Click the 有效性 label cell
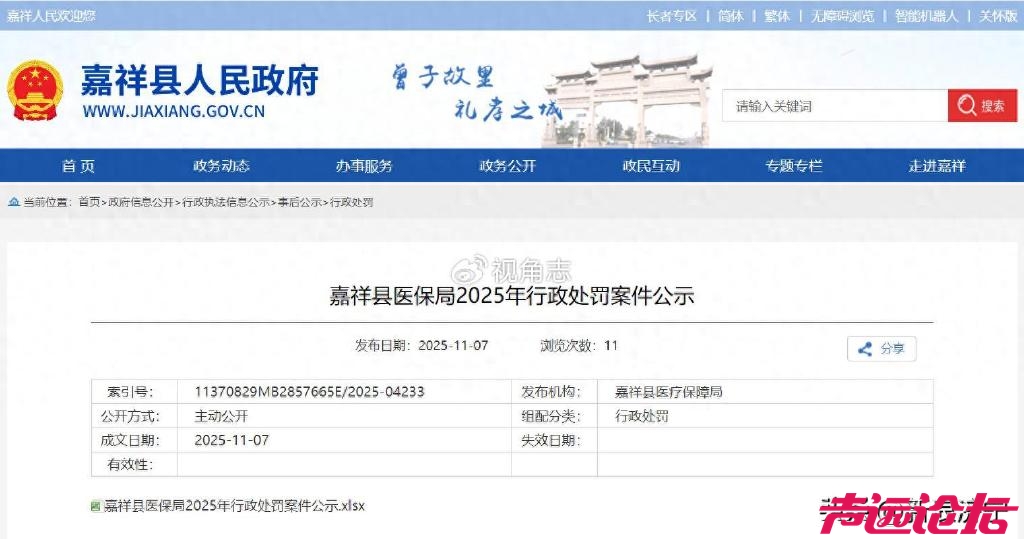The width and height of the screenshot is (1024, 539). pyautogui.click(x=134, y=465)
